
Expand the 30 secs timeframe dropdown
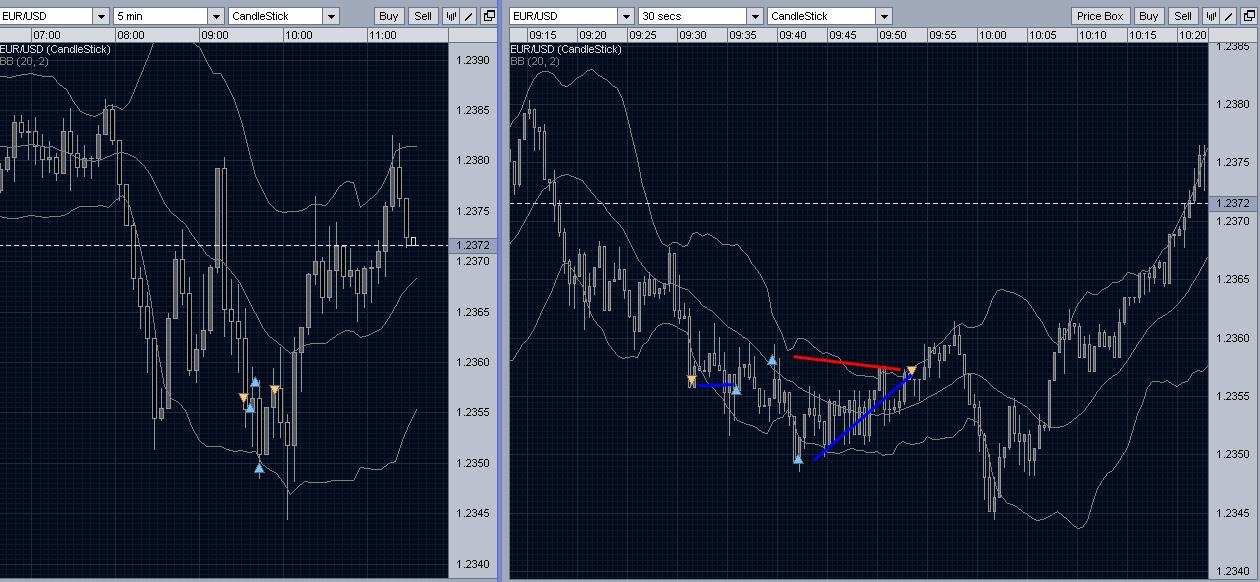tap(755, 16)
